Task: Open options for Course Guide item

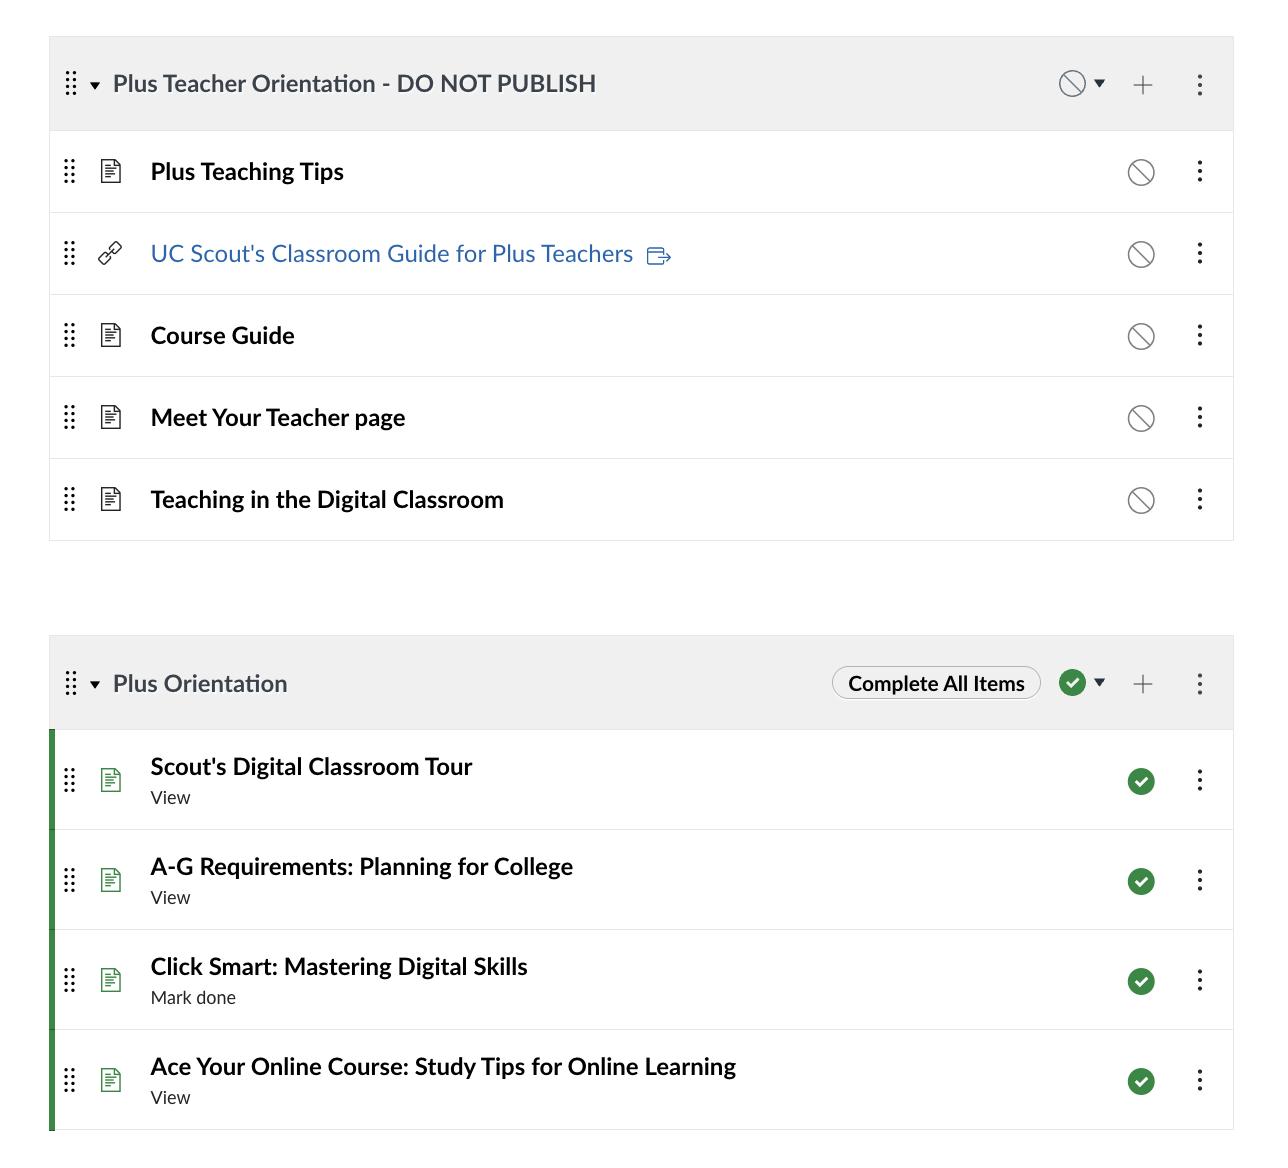Action: click(x=1199, y=336)
